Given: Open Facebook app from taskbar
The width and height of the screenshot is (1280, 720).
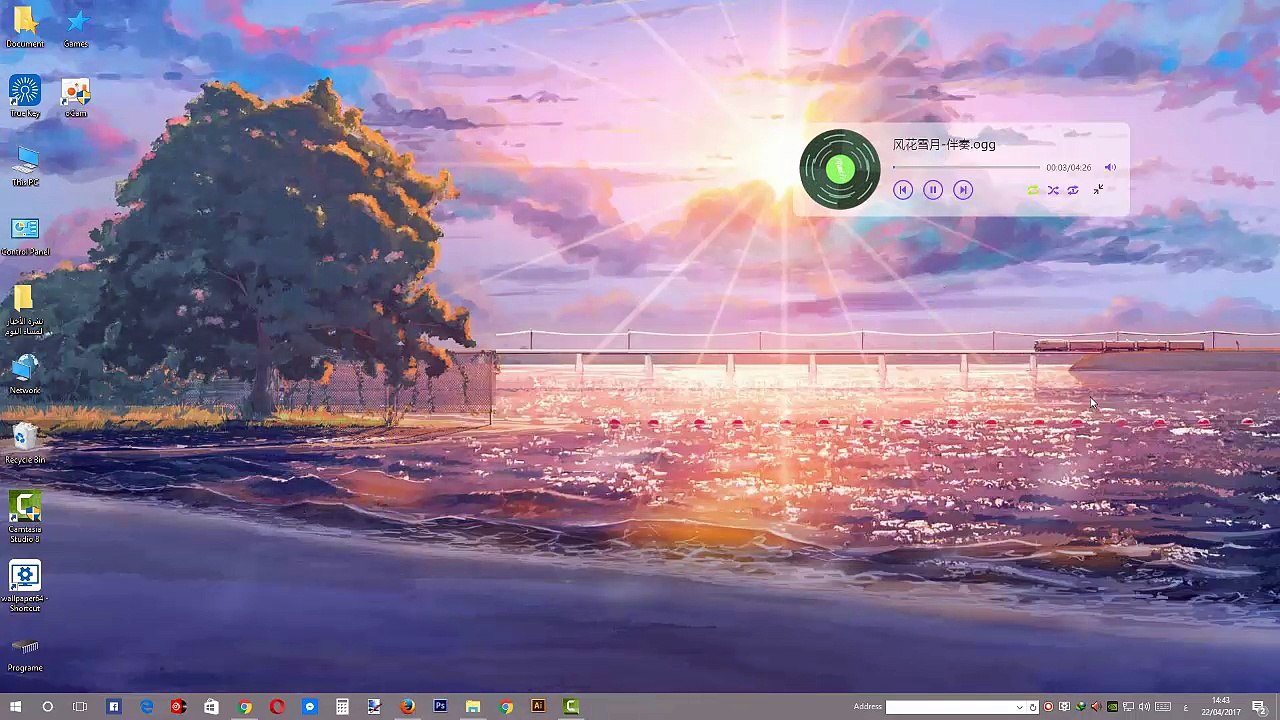Looking at the screenshot, I should (x=113, y=707).
